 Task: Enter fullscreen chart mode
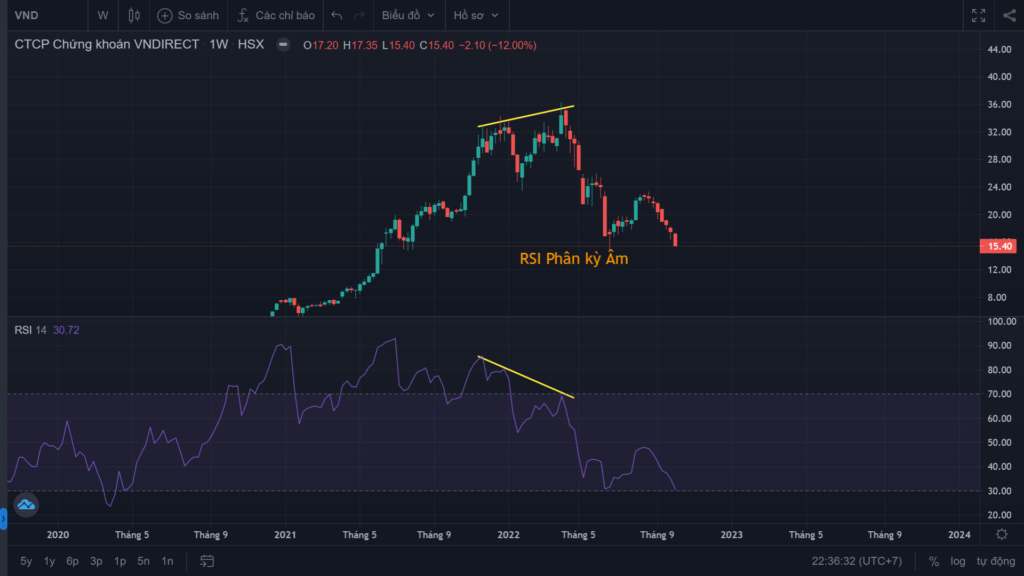click(x=978, y=15)
